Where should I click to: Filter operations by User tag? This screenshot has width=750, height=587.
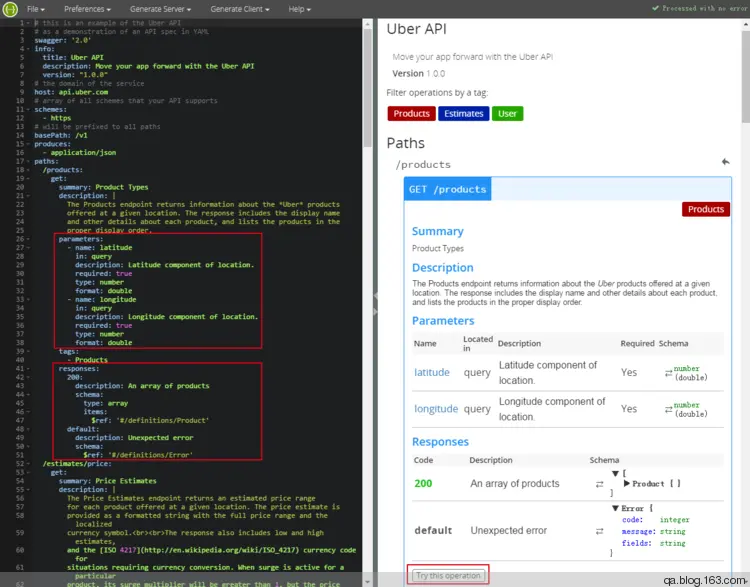coord(507,113)
